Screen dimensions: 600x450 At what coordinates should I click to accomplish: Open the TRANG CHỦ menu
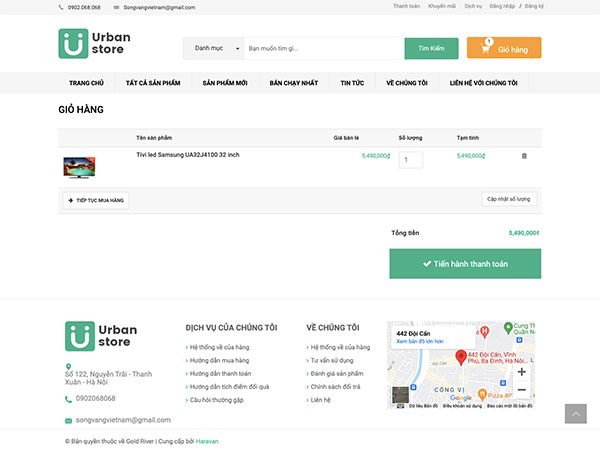pyautogui.click(x=86, y=83)
